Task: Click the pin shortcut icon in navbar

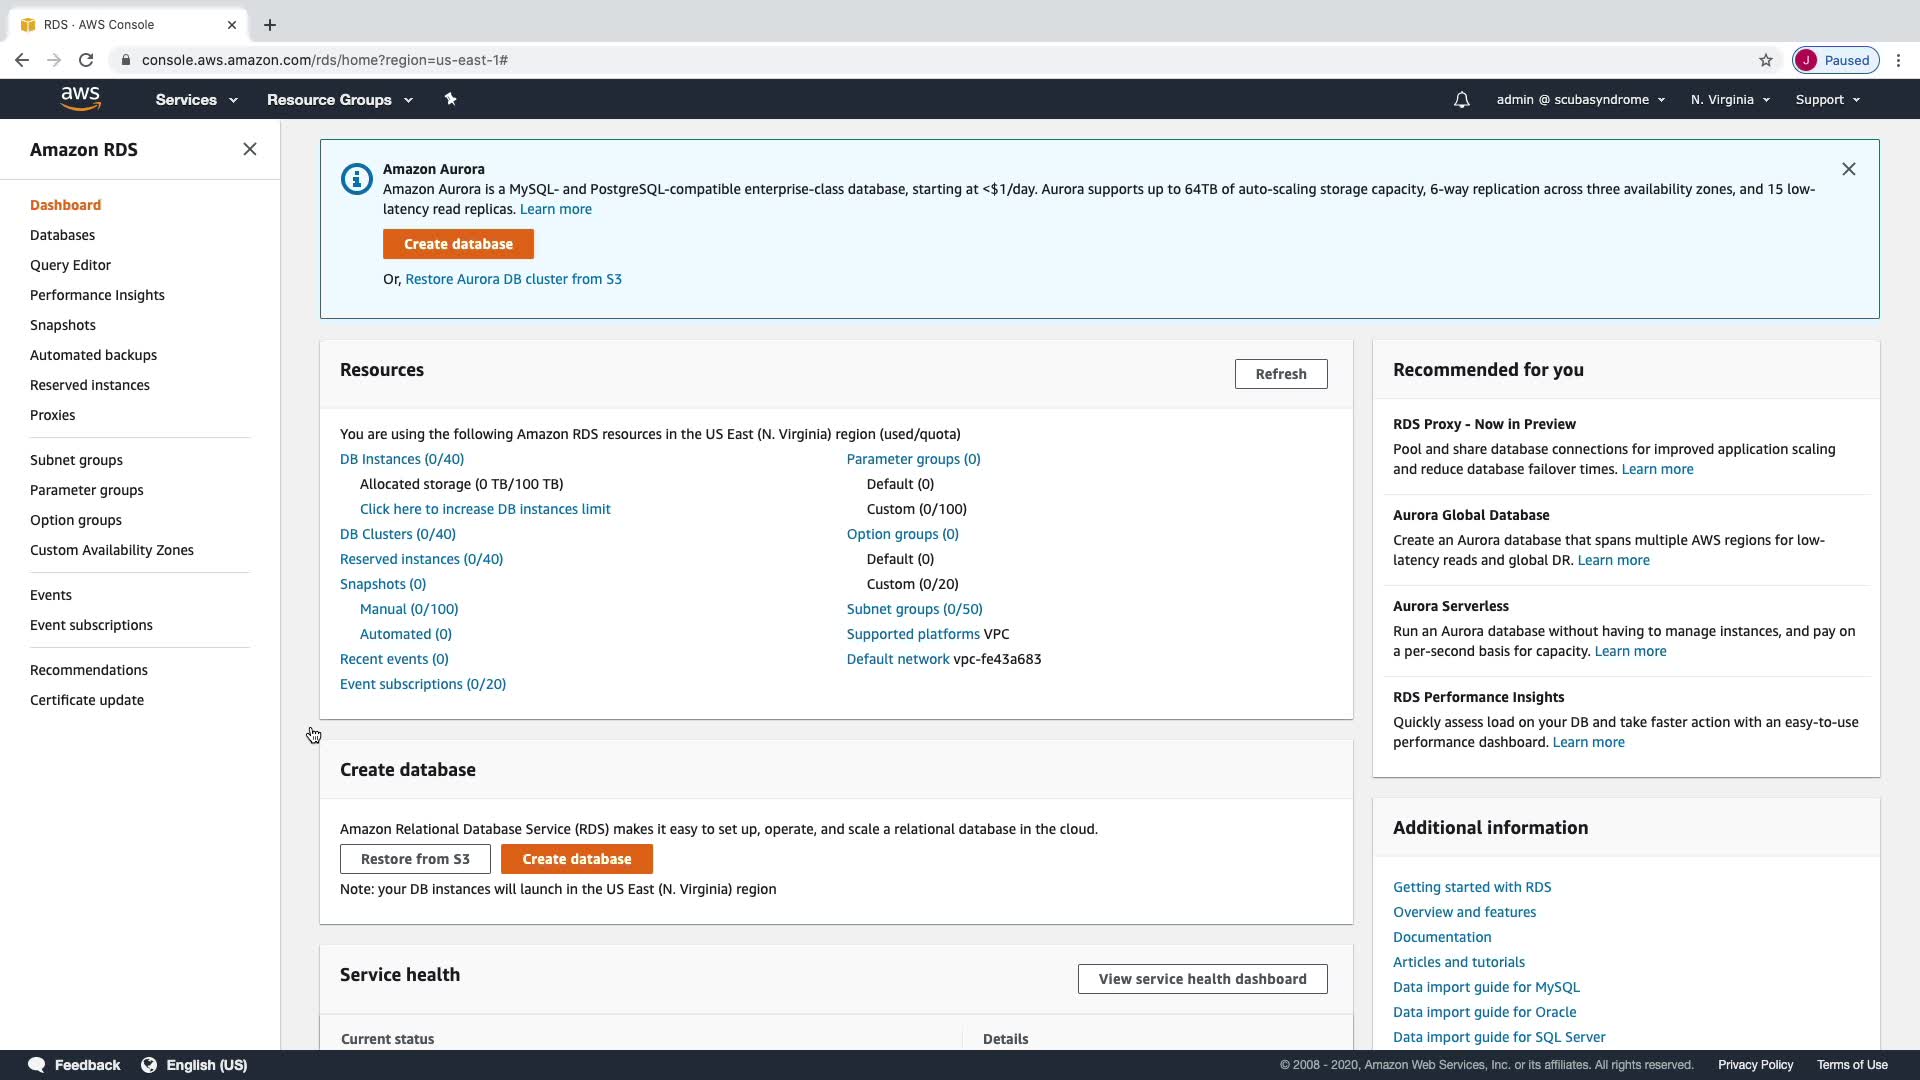Action: pyautogui.click(x=450, y=99)
